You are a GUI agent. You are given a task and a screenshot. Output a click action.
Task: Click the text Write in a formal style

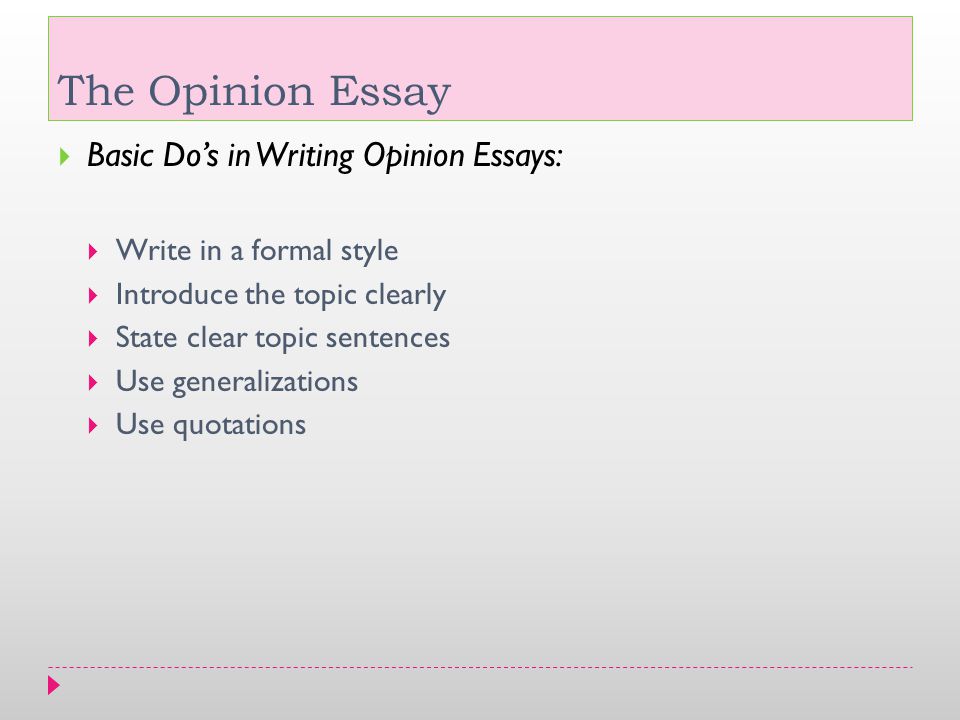pos(257,251)
